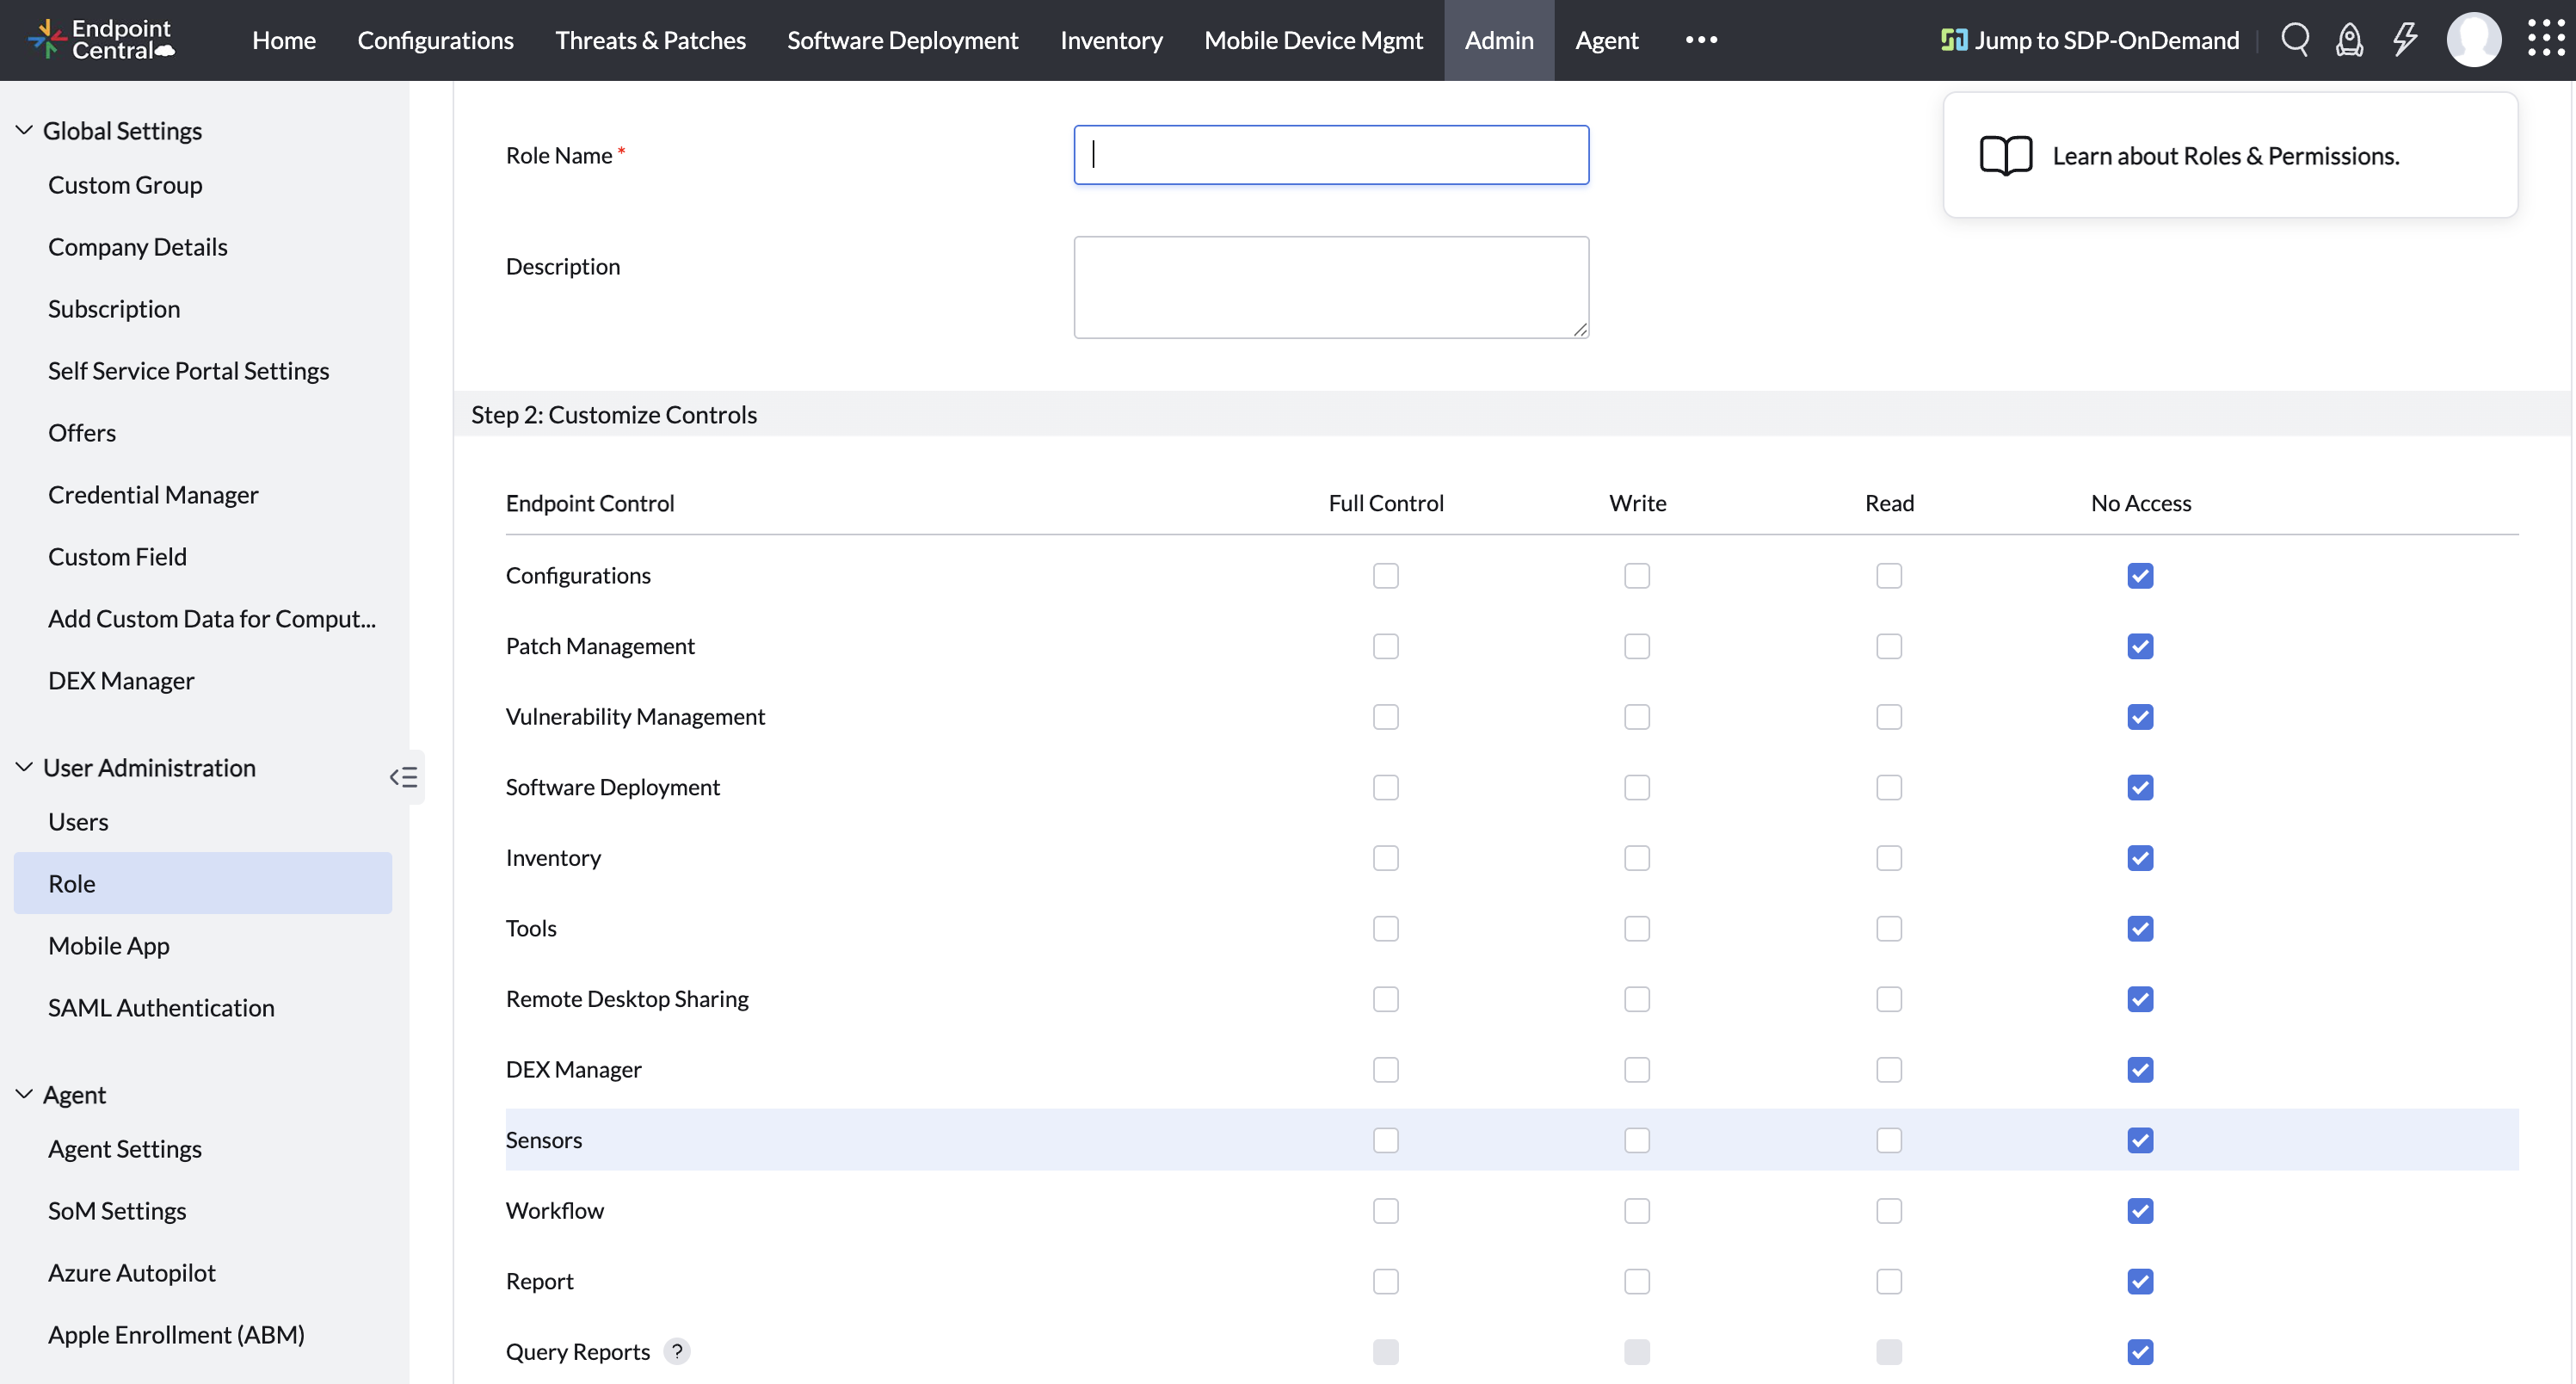Open the Query Reports help question mark

pyautogui.click(x=677, y=1351)
